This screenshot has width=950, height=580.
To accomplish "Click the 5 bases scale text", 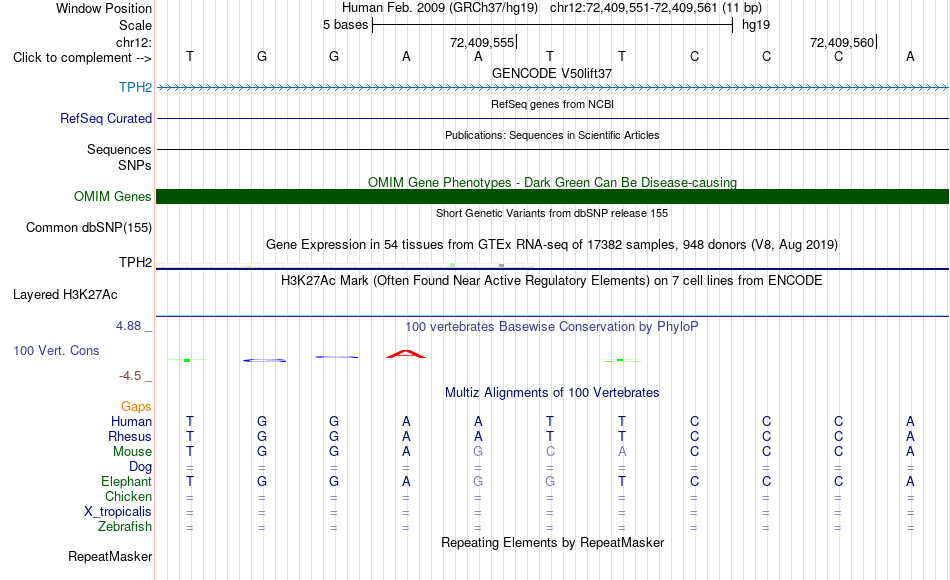I will [345, 25].
